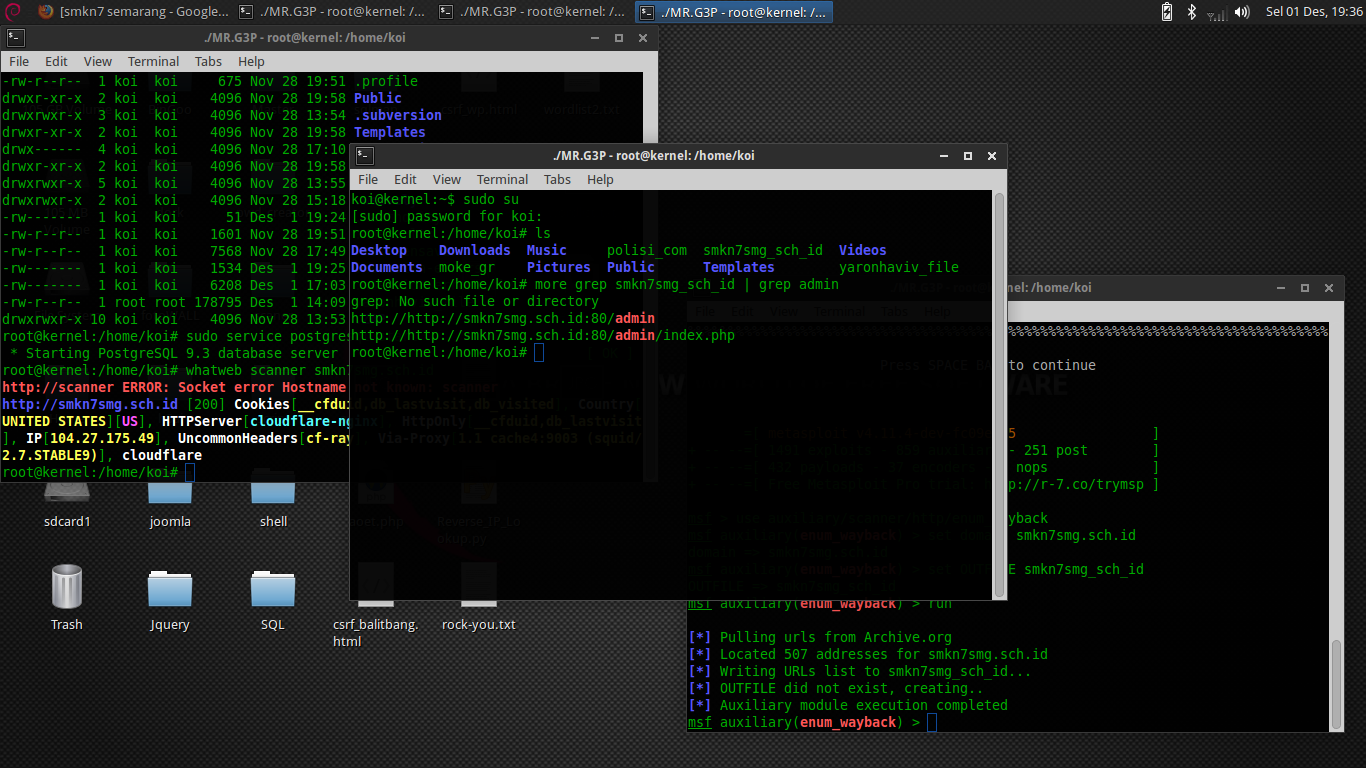
Task: Close the back-left terminal window
Action: 643,38
